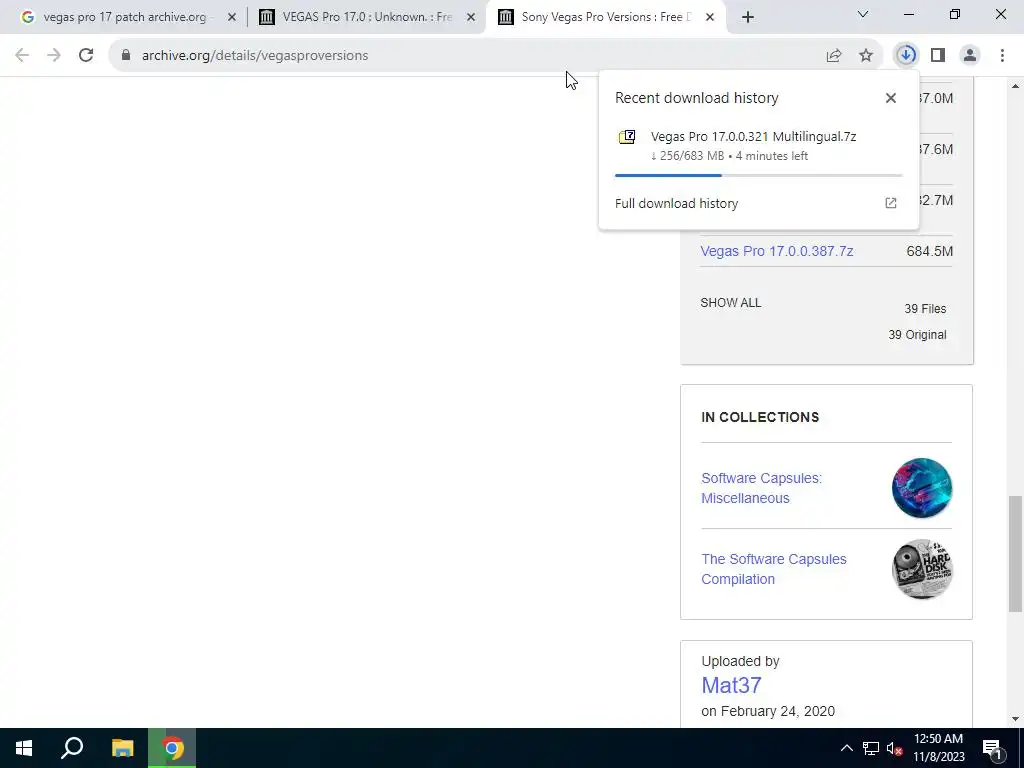The image size is (1024, 768).
Task: Click the network tray icon
Action: tap(871, 748)
